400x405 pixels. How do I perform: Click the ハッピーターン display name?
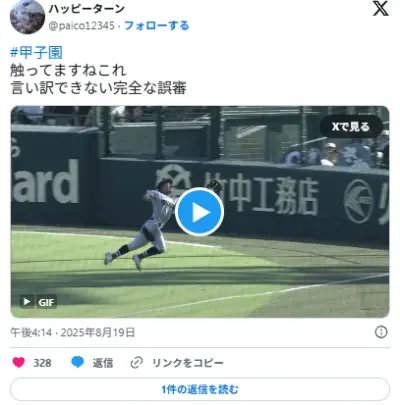pyautogui.click(x=86, y=9)
